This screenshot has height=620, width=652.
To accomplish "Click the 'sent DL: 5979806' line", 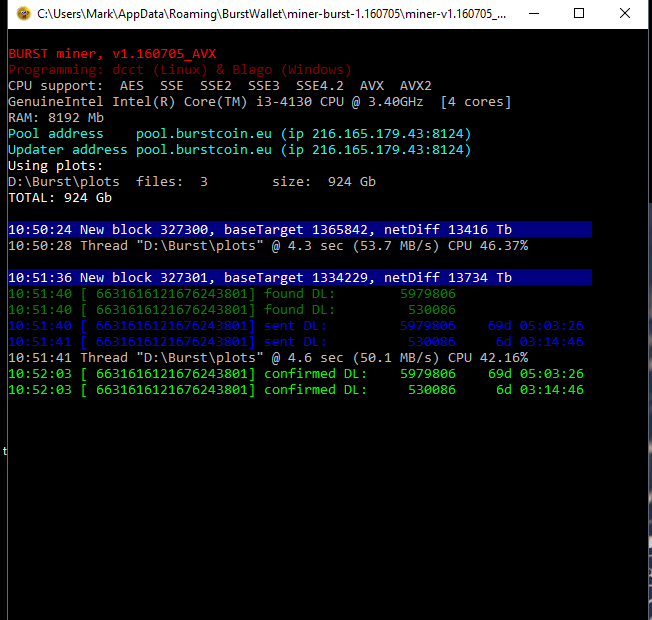I will tap(296, 326).
